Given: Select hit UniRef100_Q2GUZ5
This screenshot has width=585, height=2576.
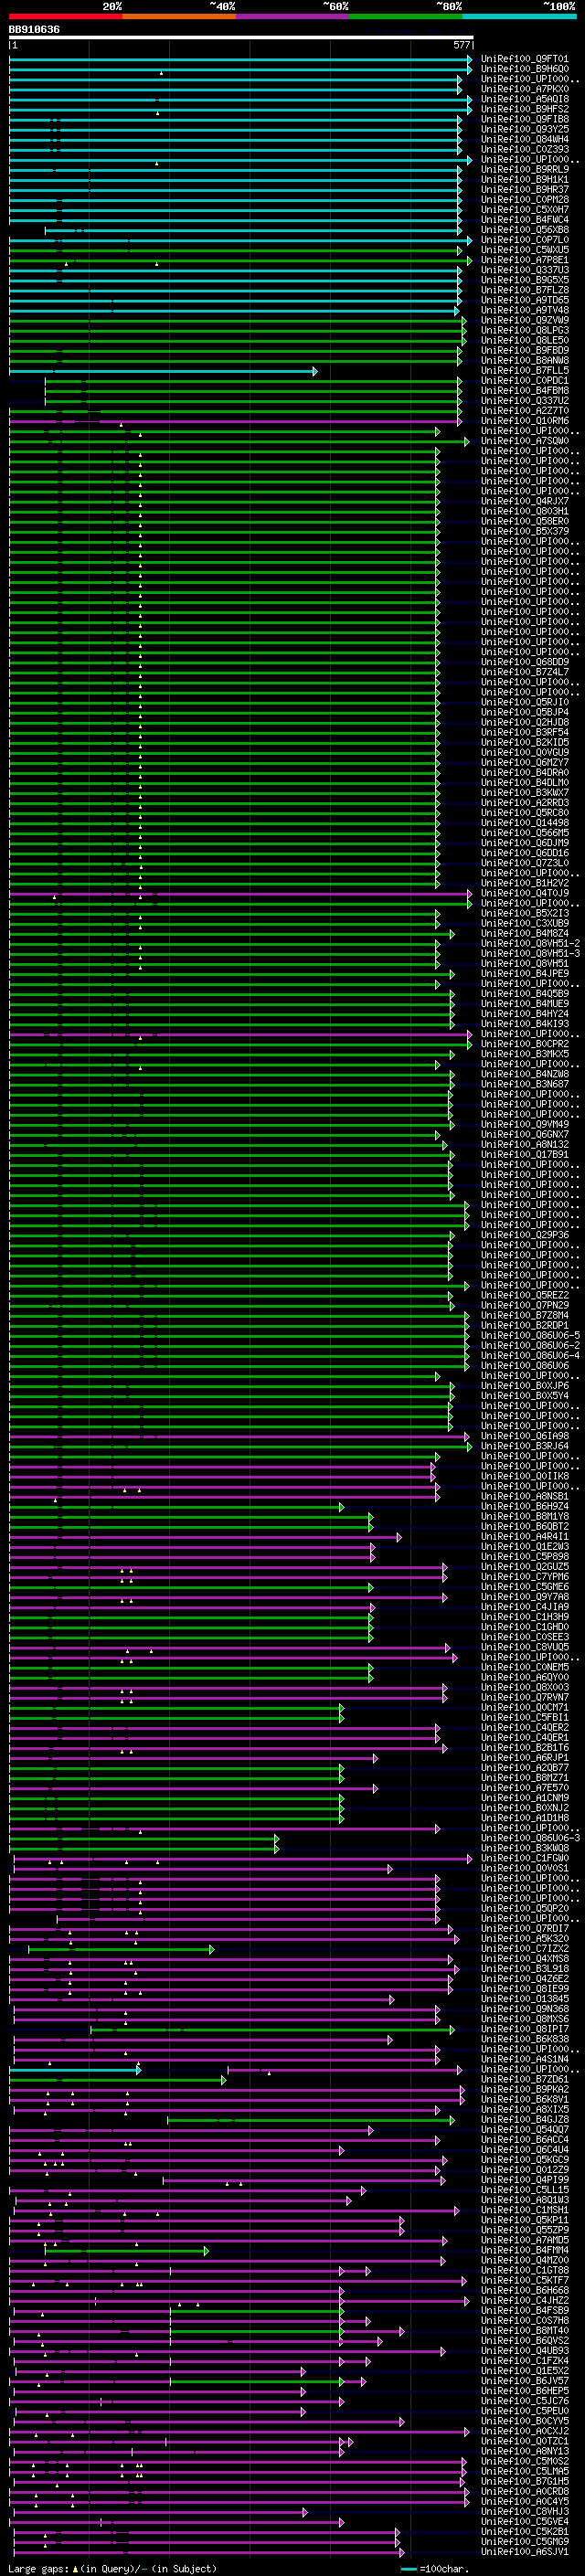Looking at the screenshot, I should (x=525, y=1567).
